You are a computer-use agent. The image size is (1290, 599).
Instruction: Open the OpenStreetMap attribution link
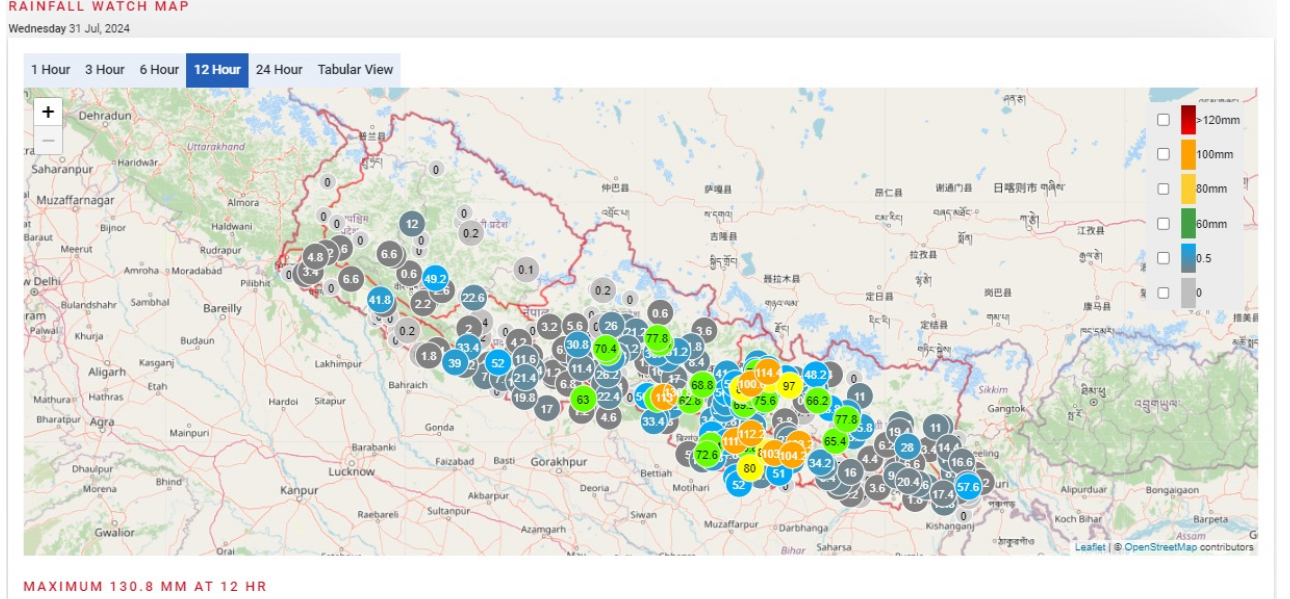pos(1159,547)
